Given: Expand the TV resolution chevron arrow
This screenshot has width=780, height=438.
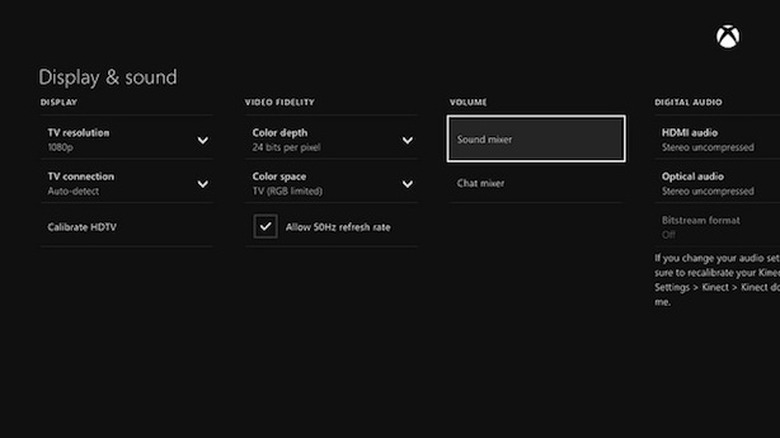Looking at the screenshot, I should [203, 140].
